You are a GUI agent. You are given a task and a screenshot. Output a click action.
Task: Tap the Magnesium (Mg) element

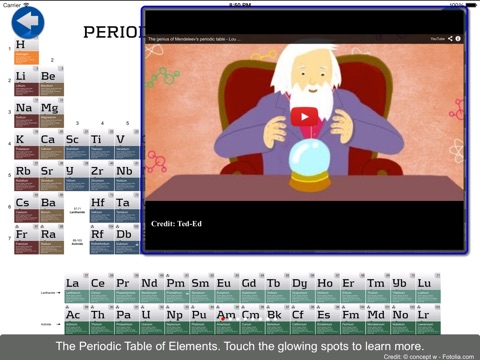pos(52,113)
